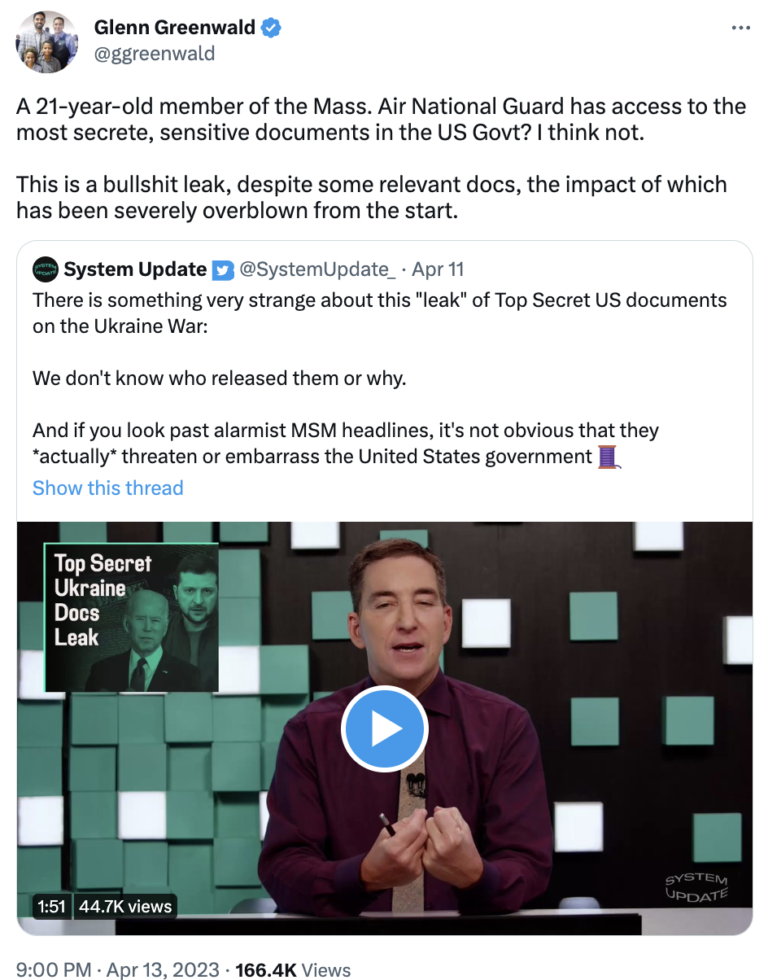Click the Show this thread link
The width and height of the screenshot is (768, 980).
coord(108,488)
